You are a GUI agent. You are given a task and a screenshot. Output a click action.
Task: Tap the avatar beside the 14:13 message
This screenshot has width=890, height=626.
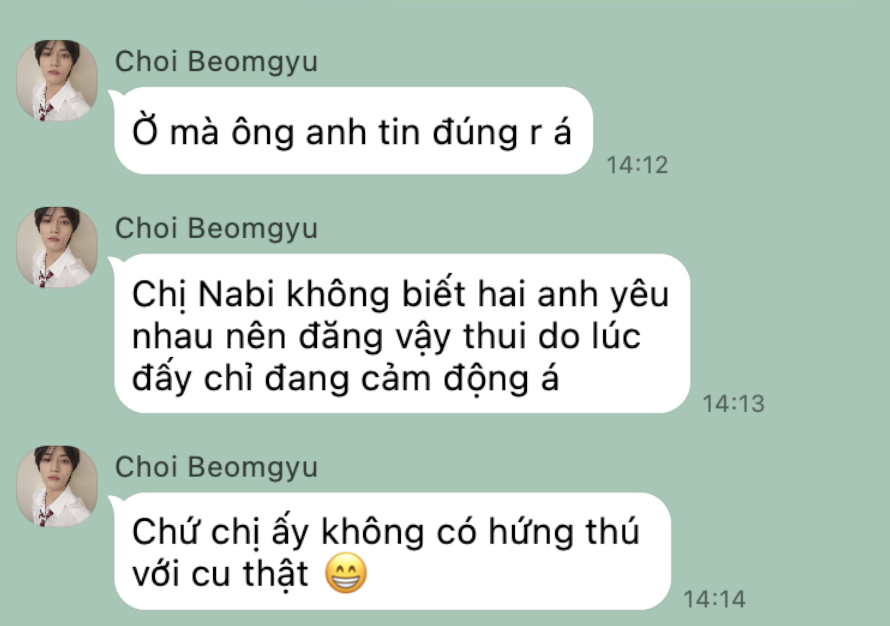coord(57,247)
